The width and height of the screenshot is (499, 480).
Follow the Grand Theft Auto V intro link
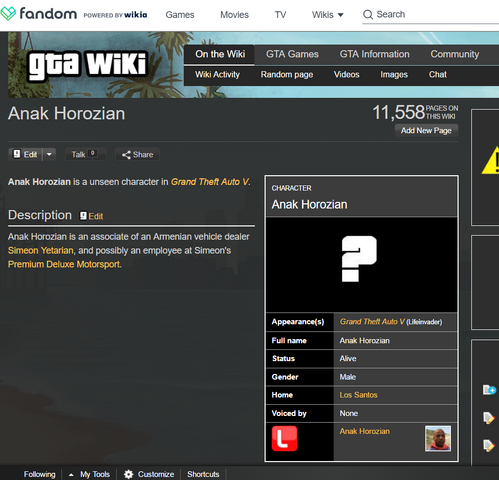pyautogui.click(x=210, y=182)
